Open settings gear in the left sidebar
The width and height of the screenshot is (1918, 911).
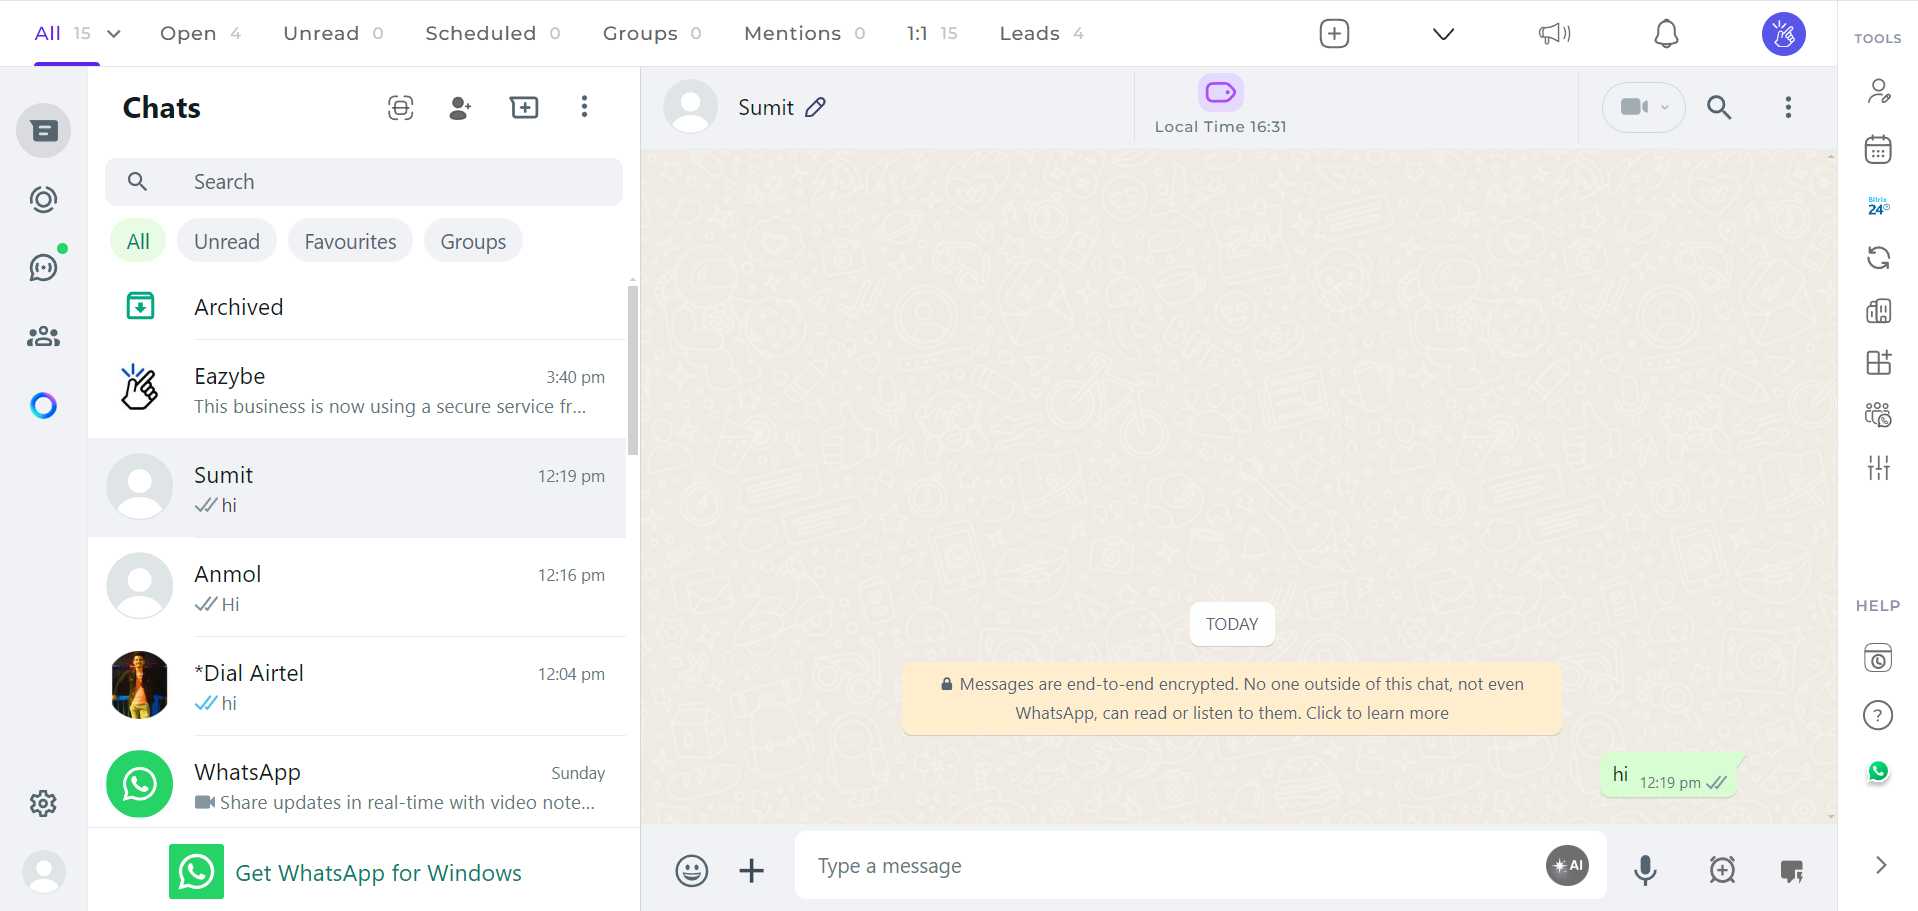43,803
